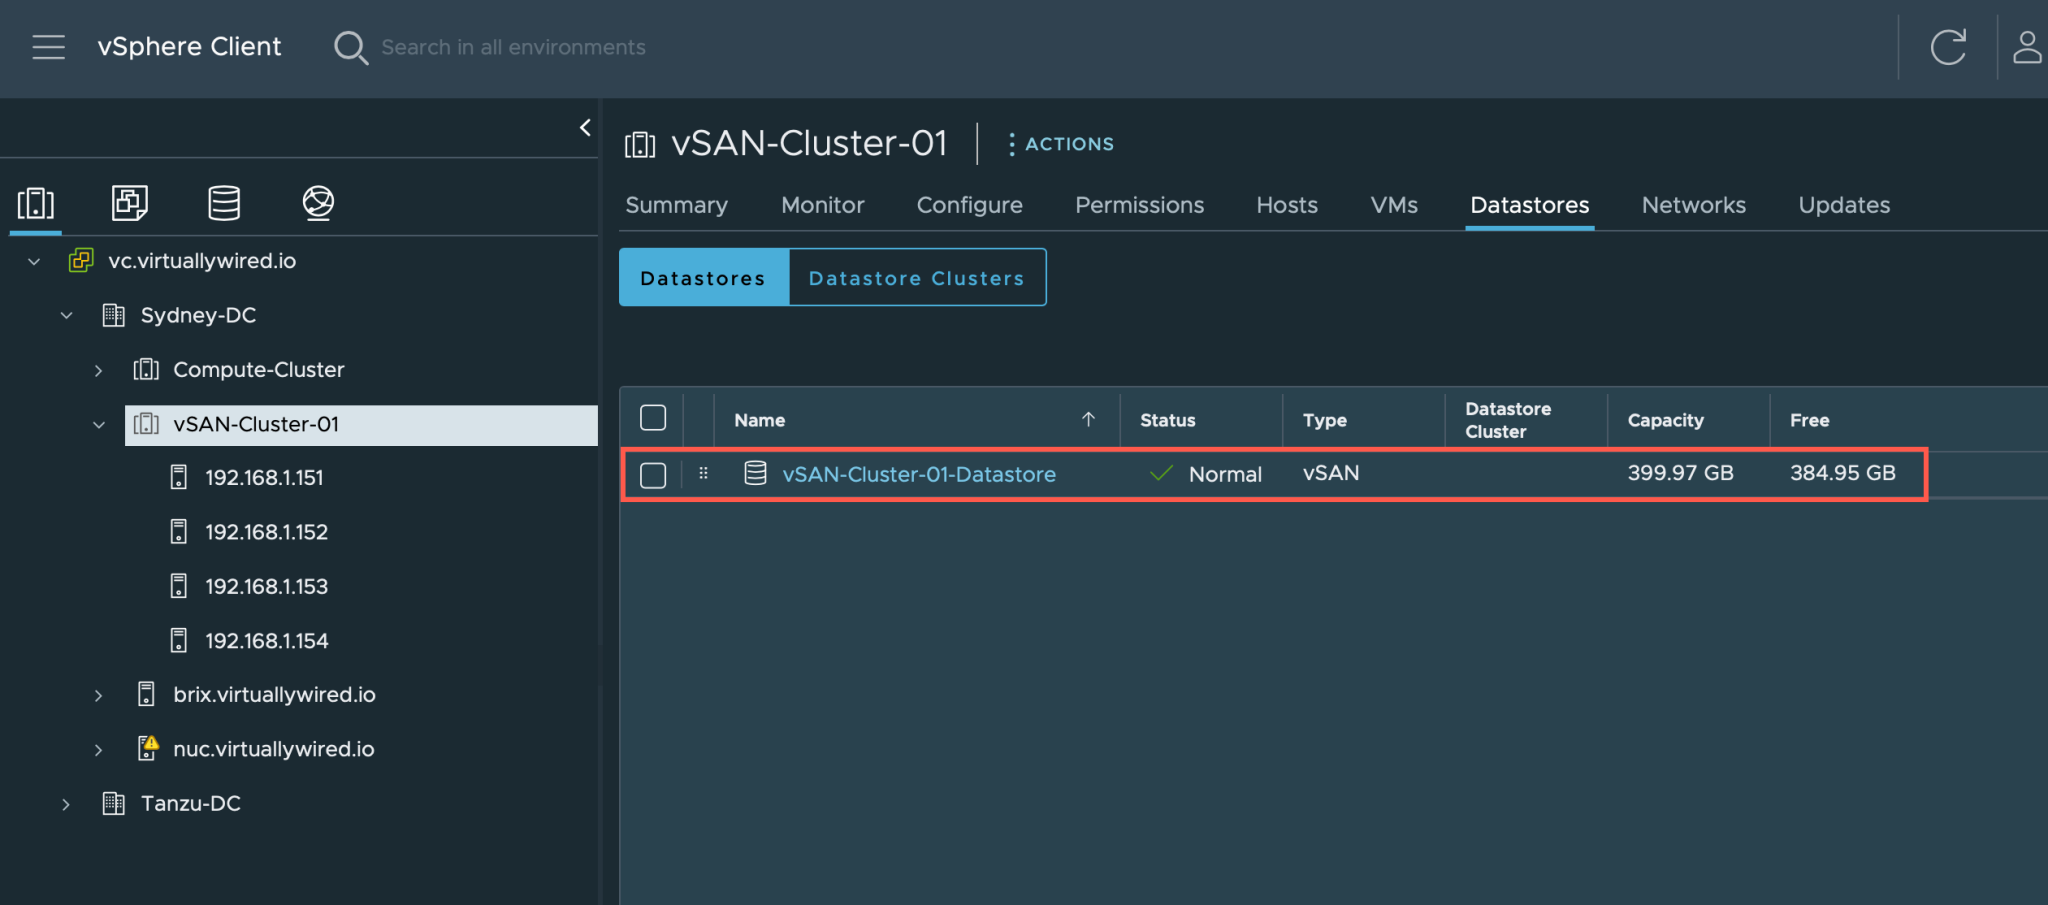This screenshot has width=2048, height=905.
Task: Select the Datastores main tab
Action: point(1530,205)
